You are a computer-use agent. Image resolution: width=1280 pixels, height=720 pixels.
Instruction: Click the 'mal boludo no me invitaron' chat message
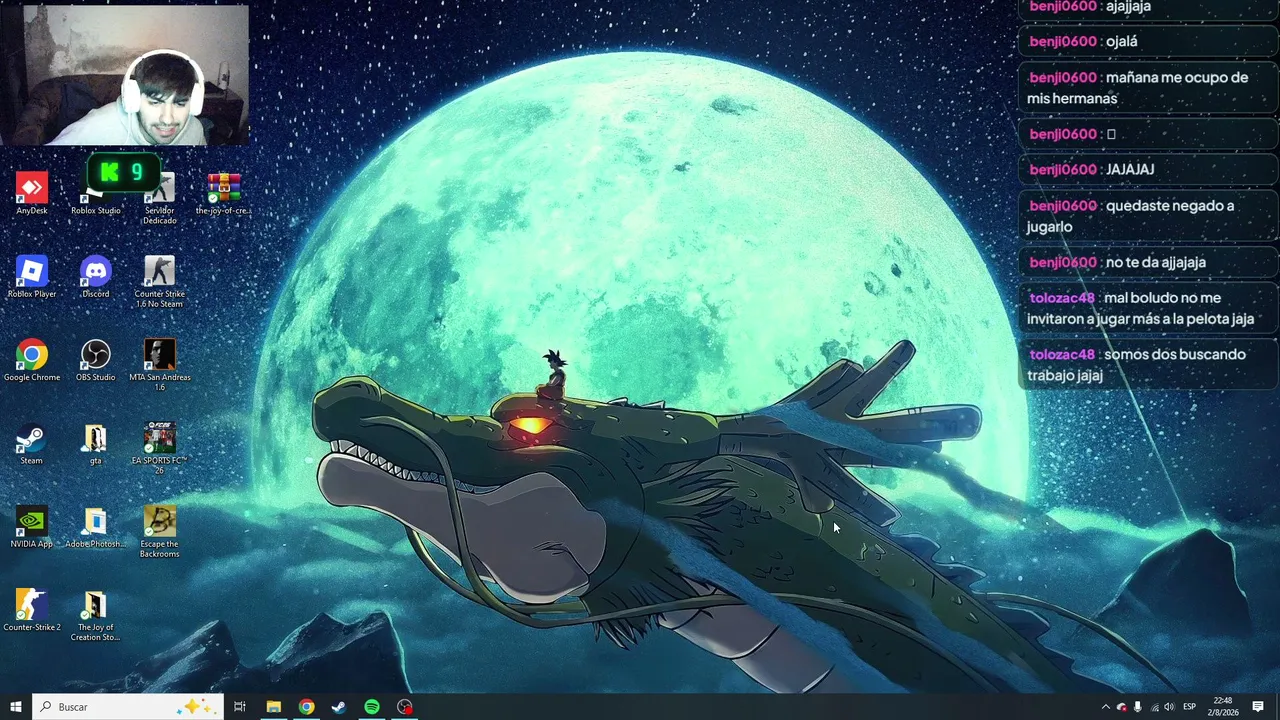[x=1149, y=308]
